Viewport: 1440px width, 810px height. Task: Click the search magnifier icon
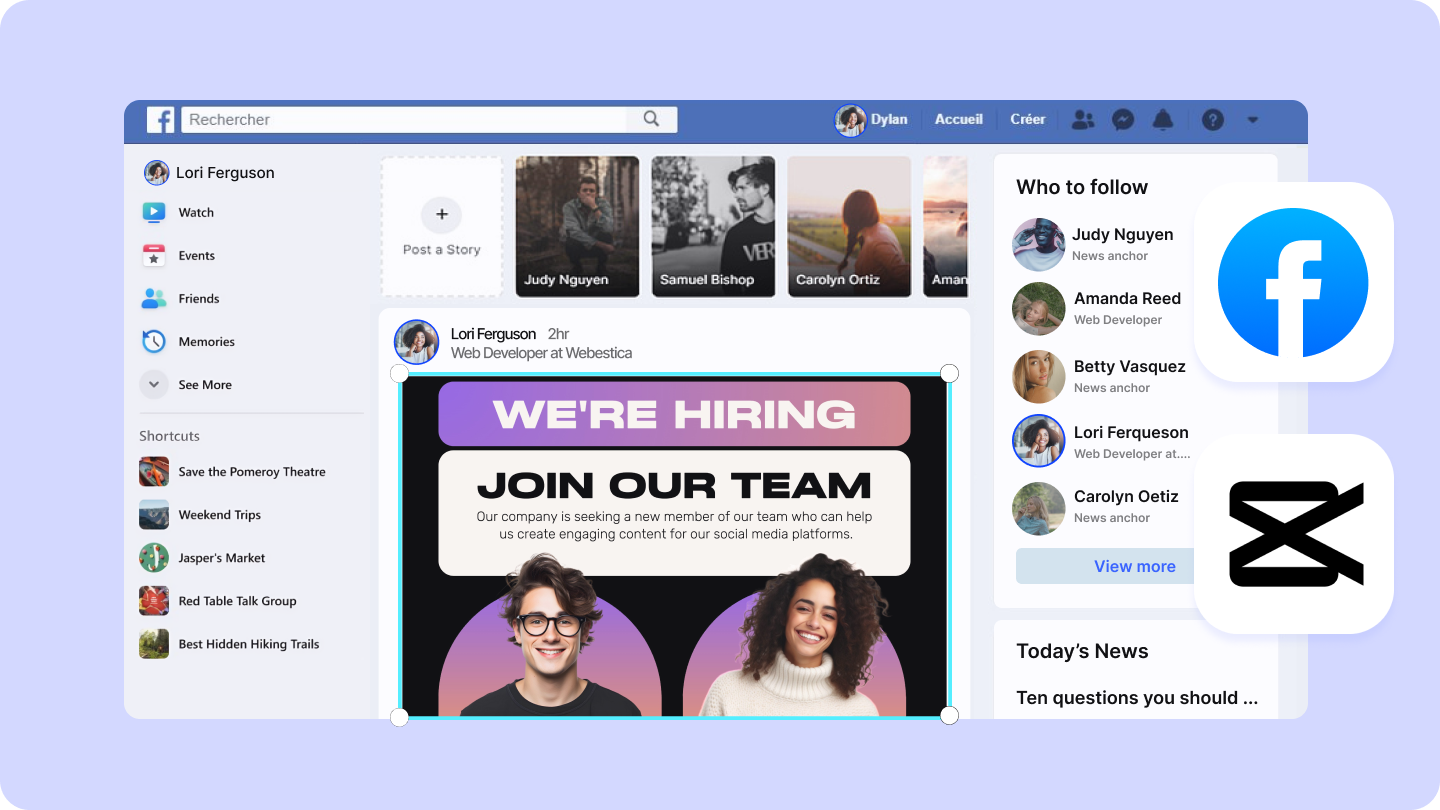point(652,119)
